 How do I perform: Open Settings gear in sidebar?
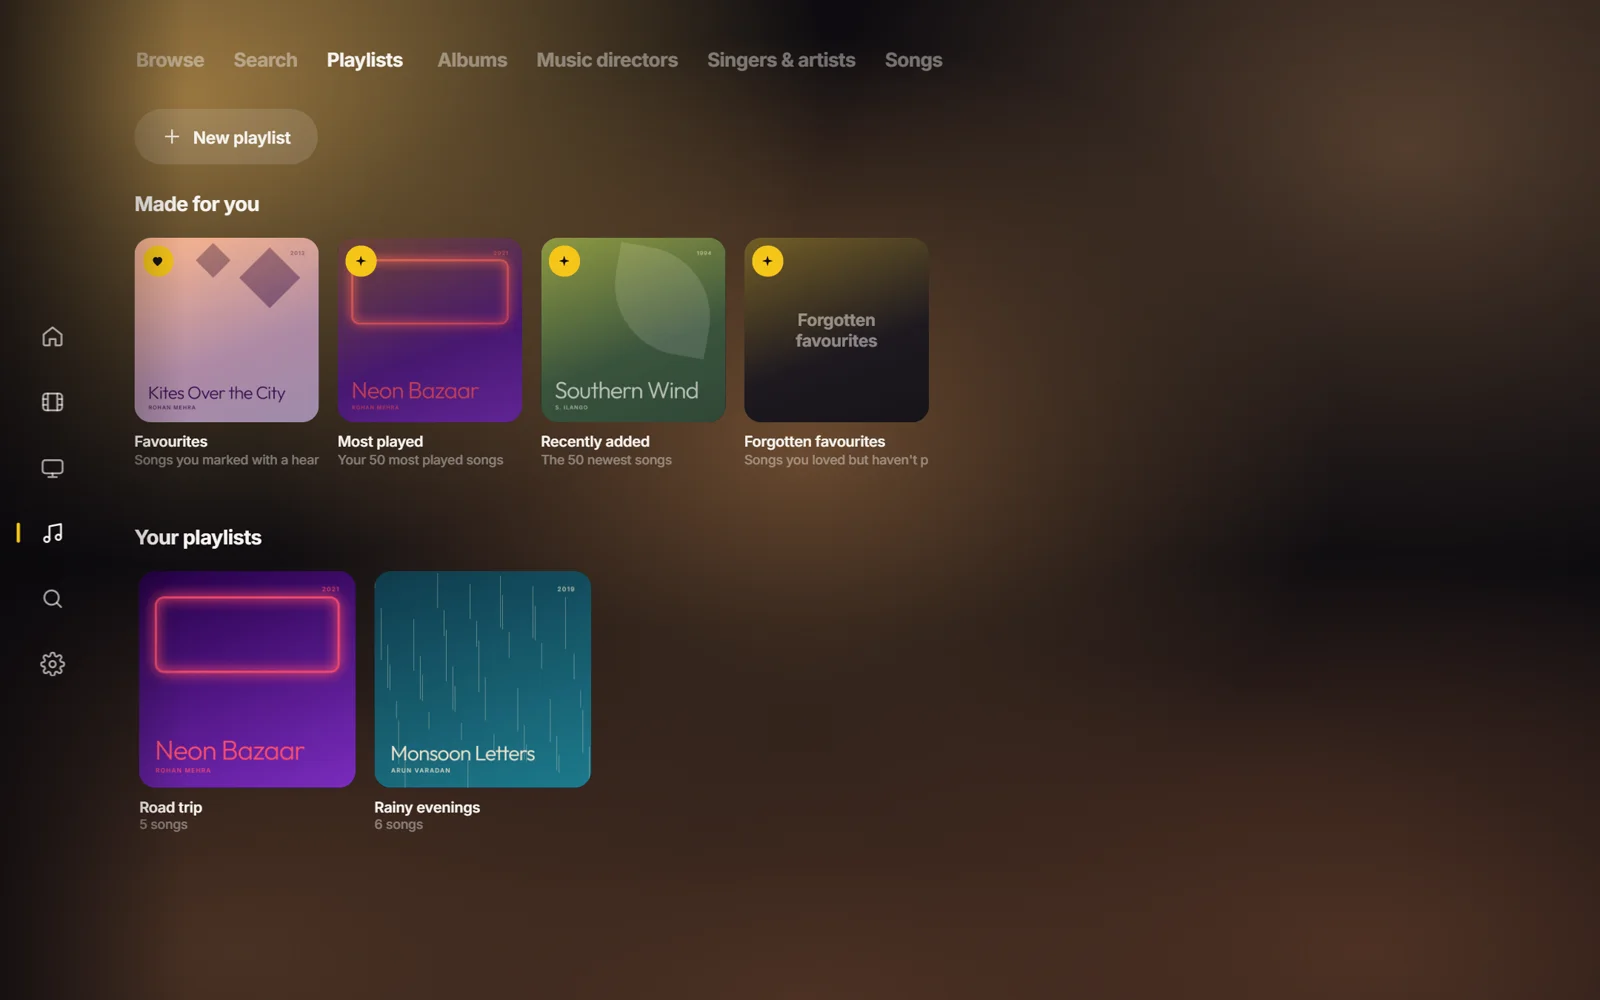pyautogui.click(x=52, y=664)
